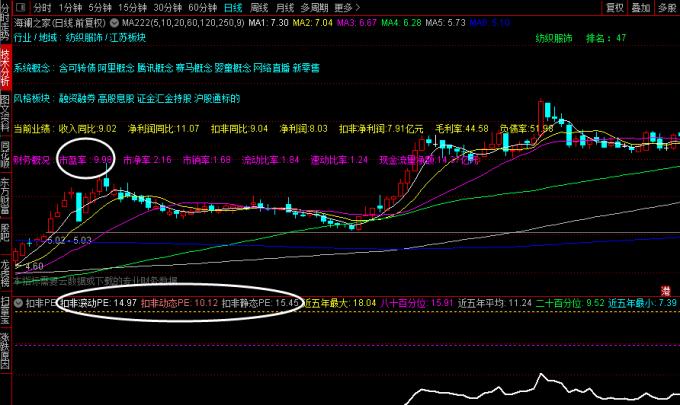Switch to 日线 daily chart
Screen dimensions: 680x405
click(x=233, y=7)
